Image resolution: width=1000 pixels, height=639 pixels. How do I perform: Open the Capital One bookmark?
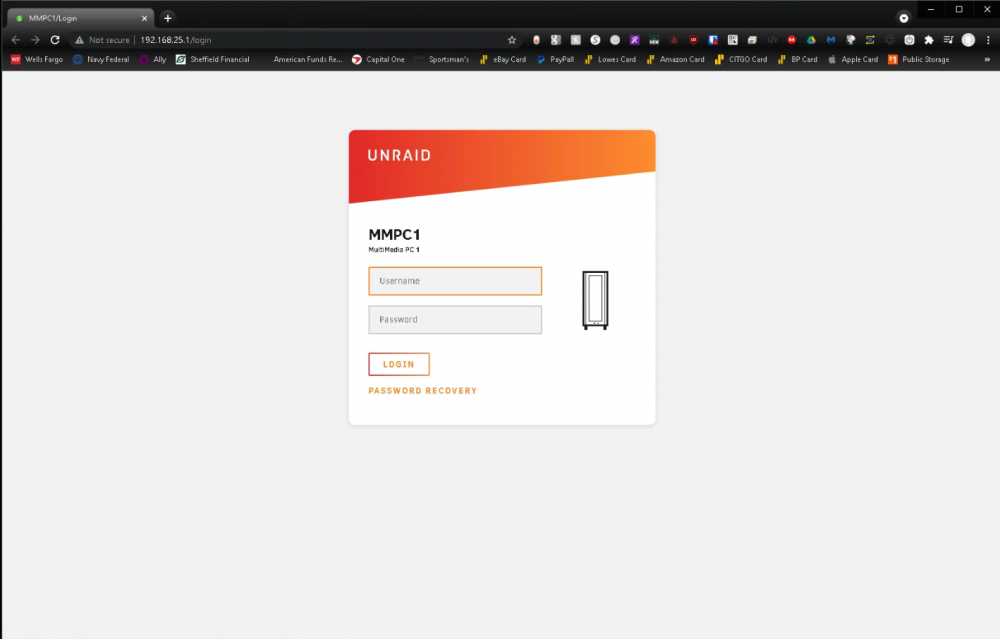[378, 59]
